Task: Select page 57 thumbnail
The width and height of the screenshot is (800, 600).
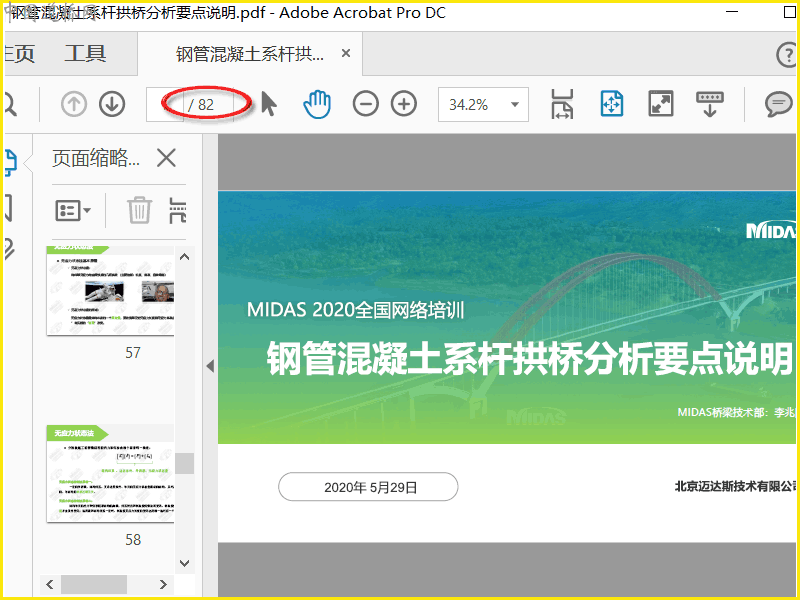Action: (x=110, y=291)
